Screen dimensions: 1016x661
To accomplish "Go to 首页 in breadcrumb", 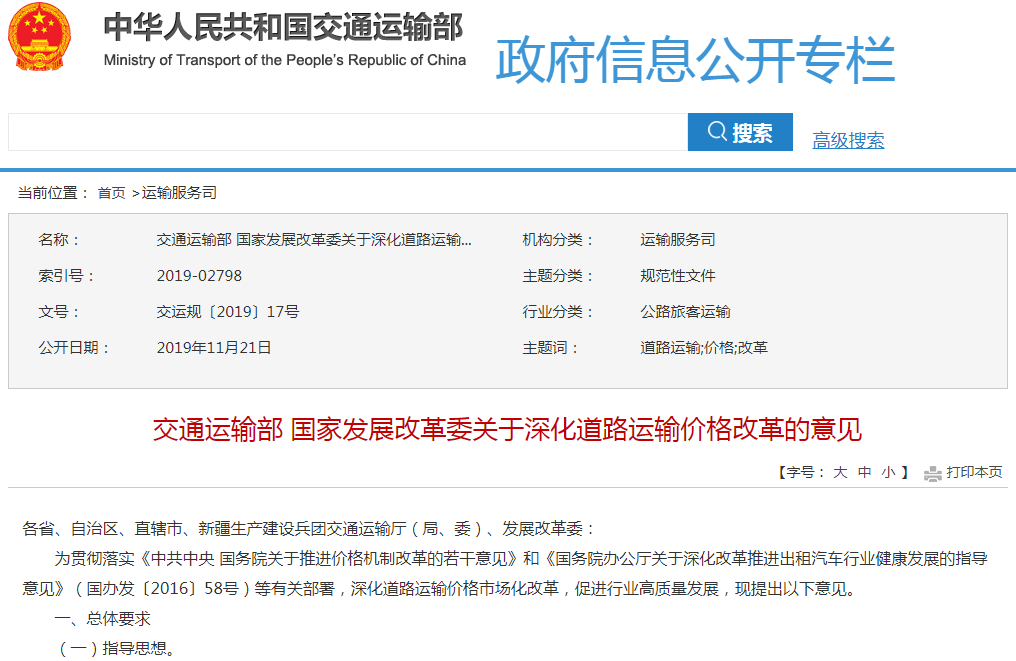I will tap(111, 193).
